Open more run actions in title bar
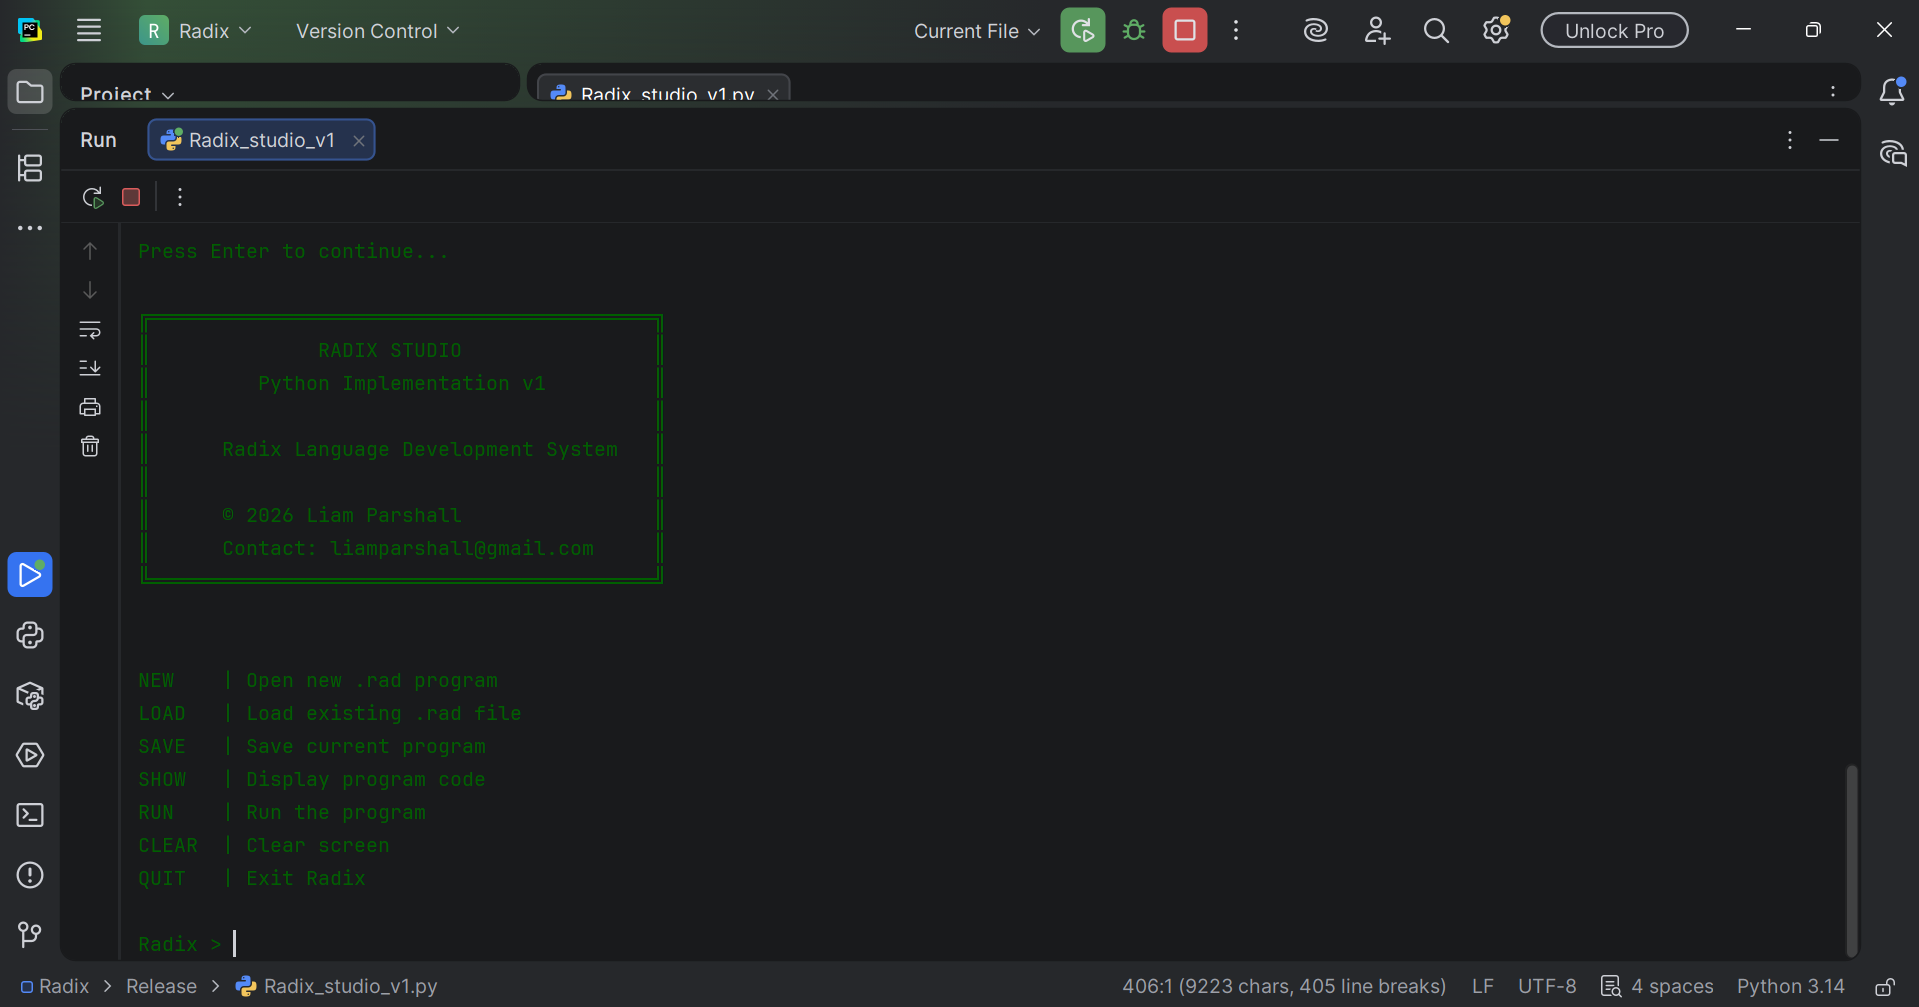 (x=1236, y=30)
